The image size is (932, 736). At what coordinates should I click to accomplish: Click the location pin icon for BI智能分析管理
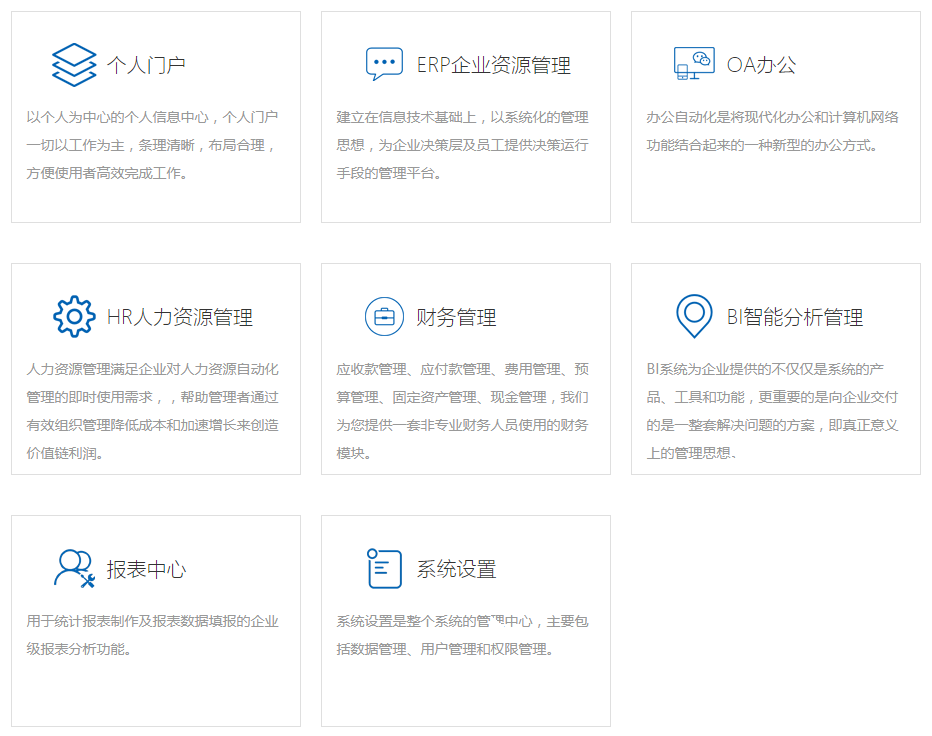694,316
